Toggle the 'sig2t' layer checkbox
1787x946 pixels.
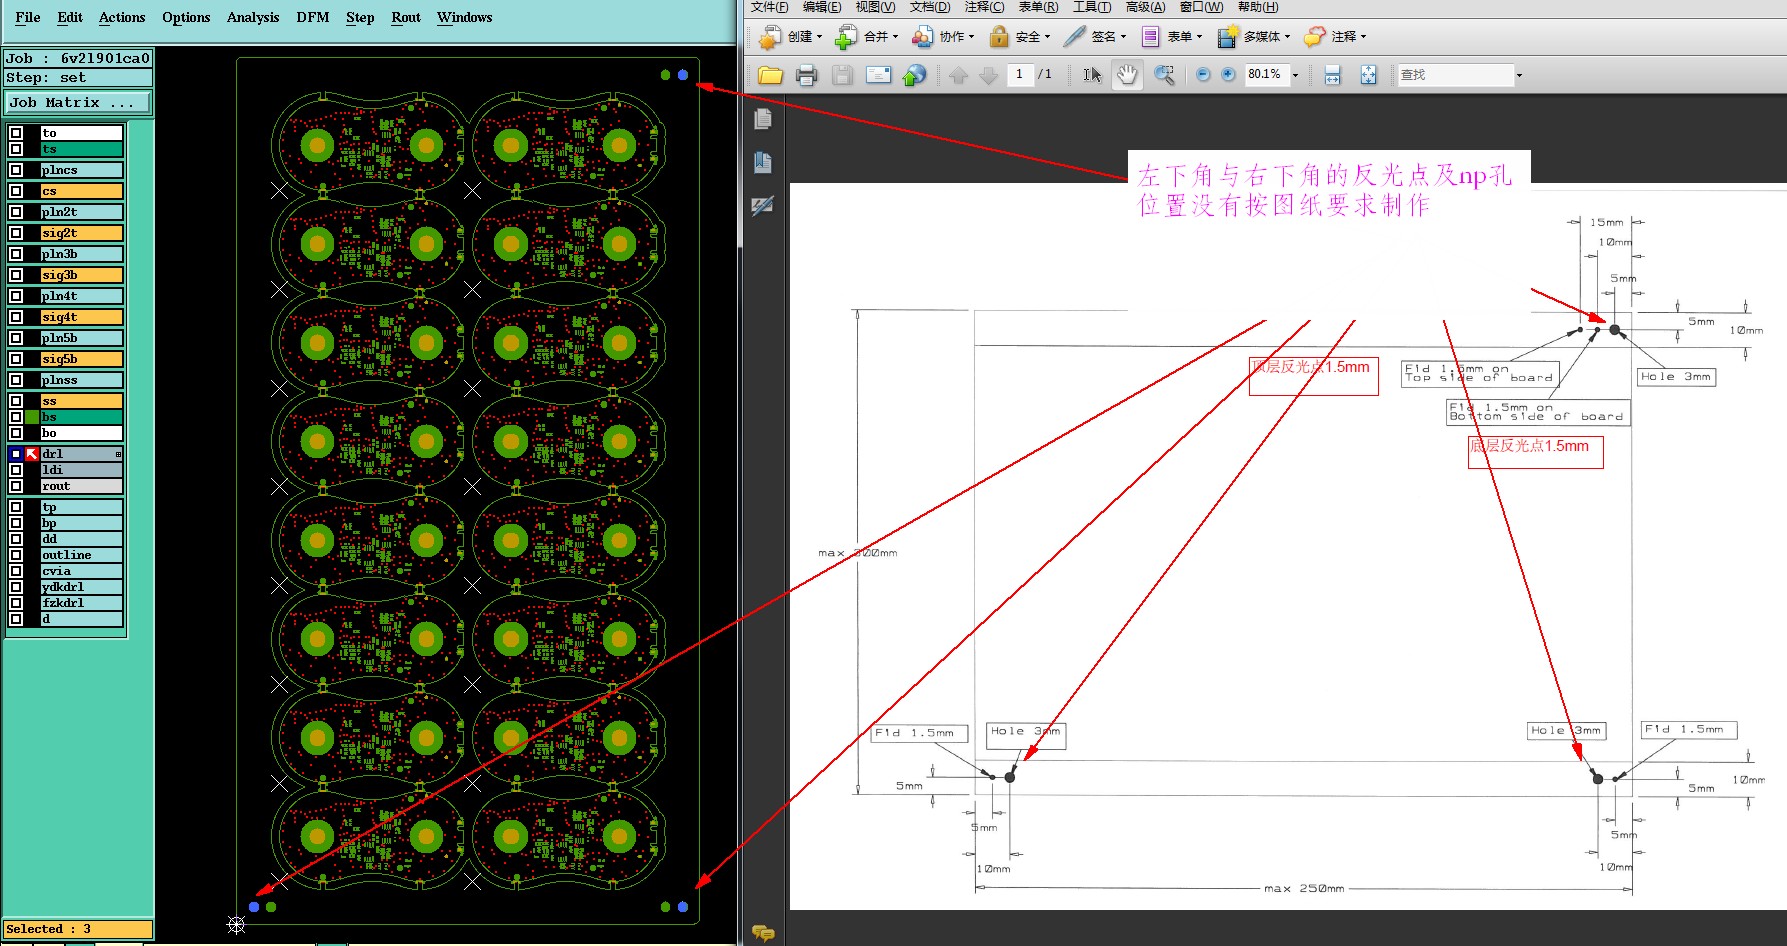16,233
